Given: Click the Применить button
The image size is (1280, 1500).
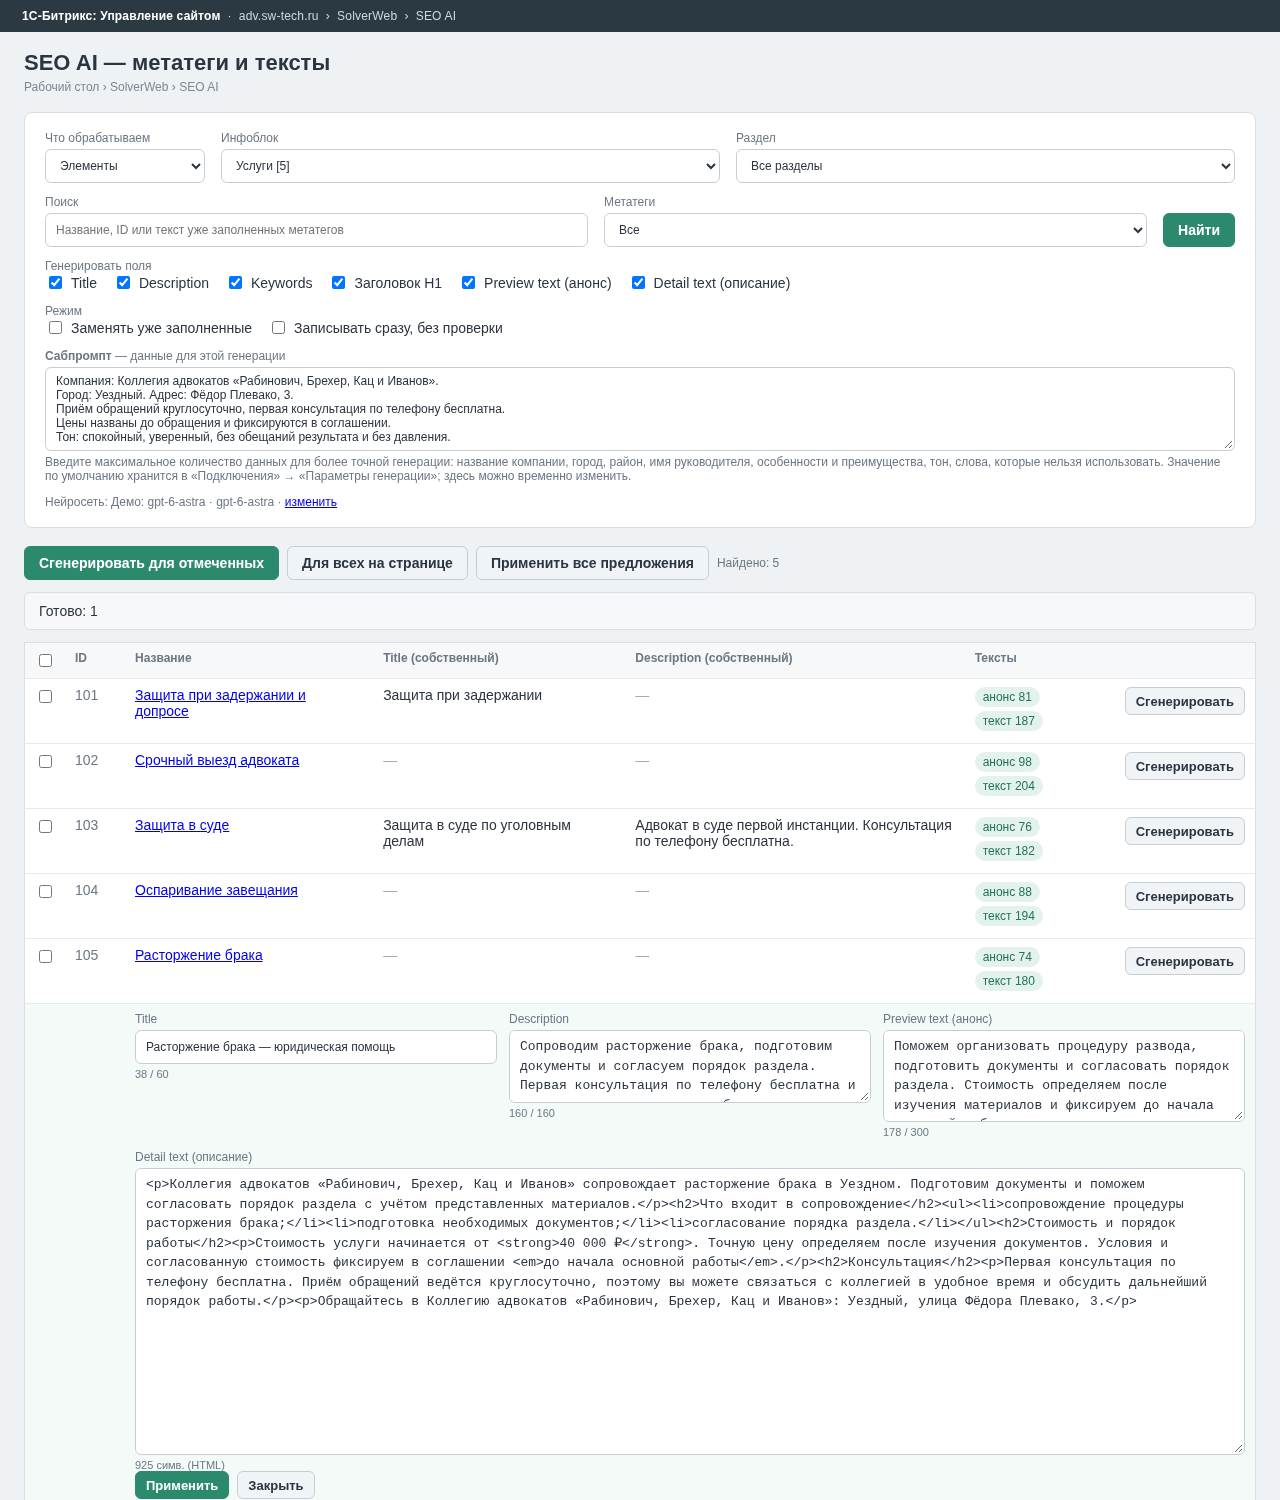Looking at the screenshot, I should click(x=182, y=1485).
